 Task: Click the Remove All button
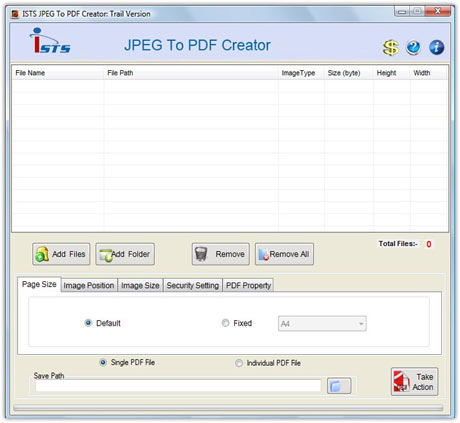click(x=284, y=254)
